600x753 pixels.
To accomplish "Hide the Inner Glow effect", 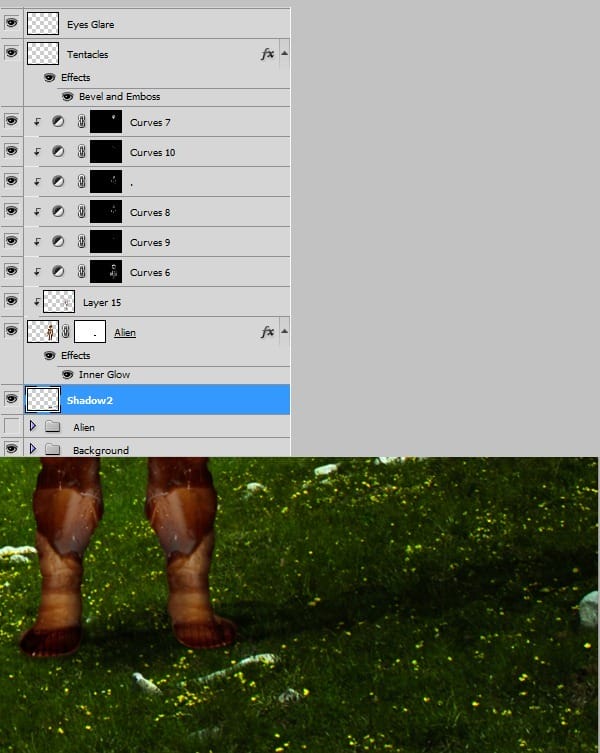I will pyautogui.click(x=67, y=375).
